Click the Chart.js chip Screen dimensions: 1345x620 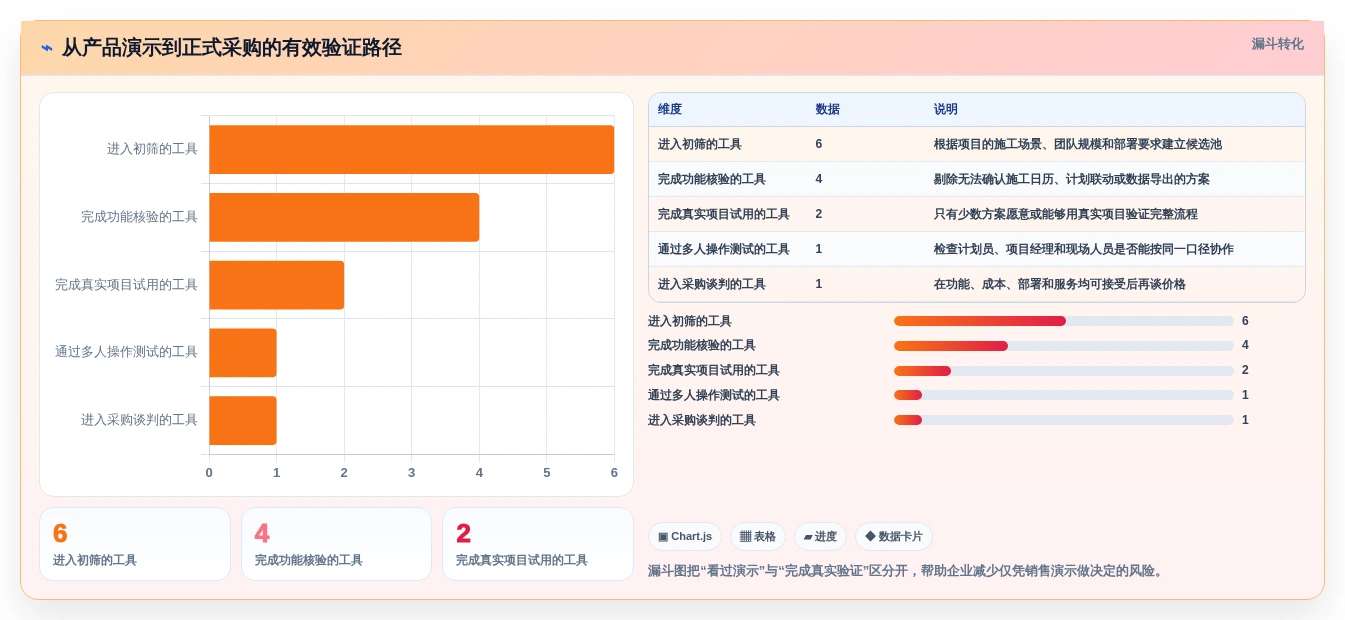pyautogui.click(x=685, y=537)
